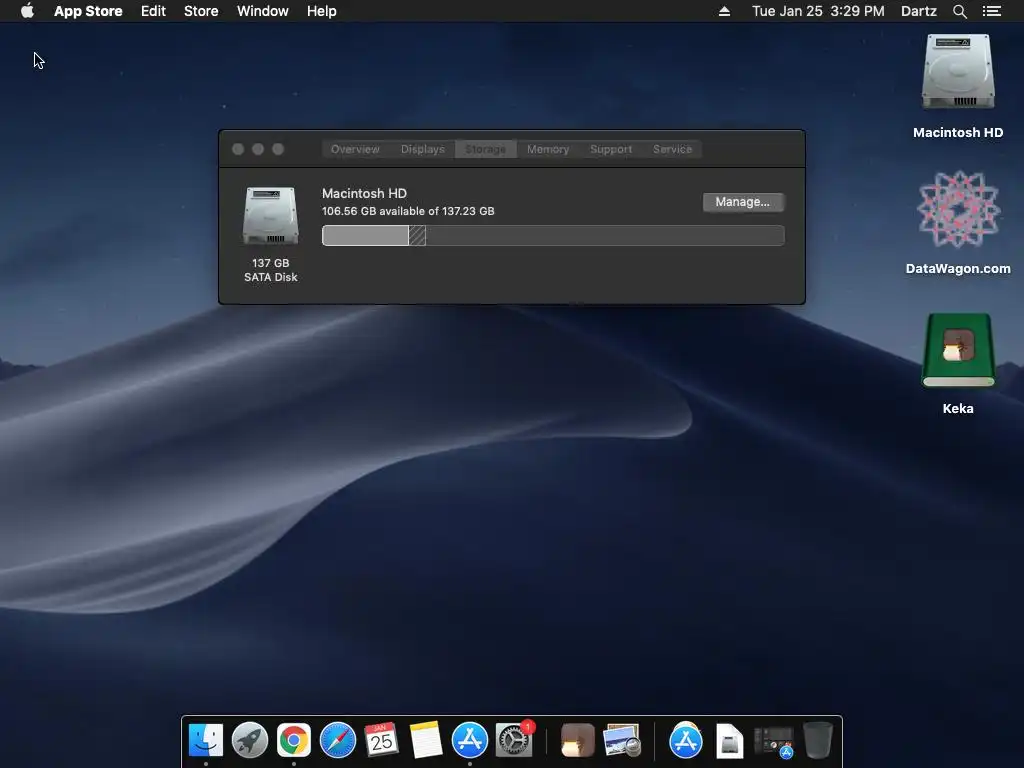The height and width of the screenshot is (768, 1024).
Task: Open the App Store menu in menu bar
Action: pos(88,11)
